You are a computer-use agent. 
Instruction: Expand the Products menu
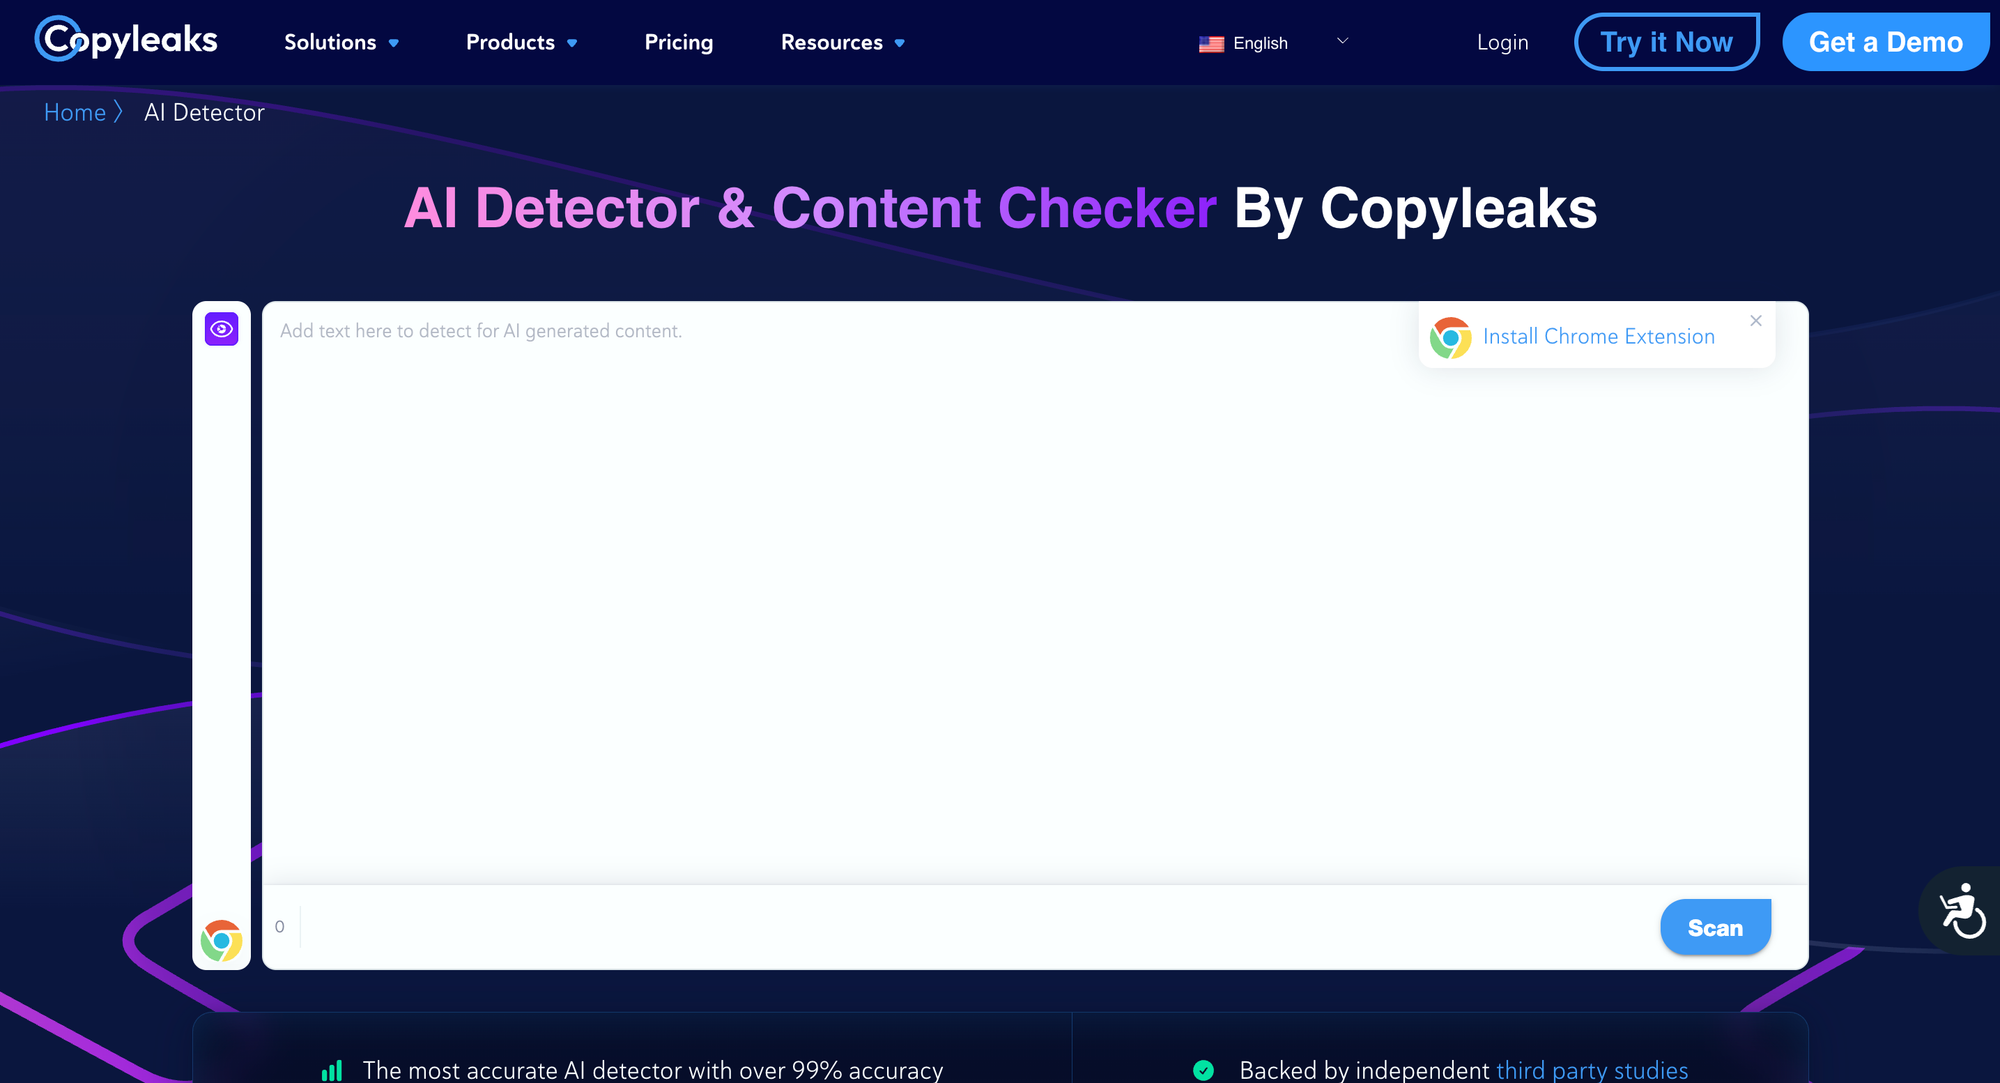pyautogui.click(x=521, y=42)
